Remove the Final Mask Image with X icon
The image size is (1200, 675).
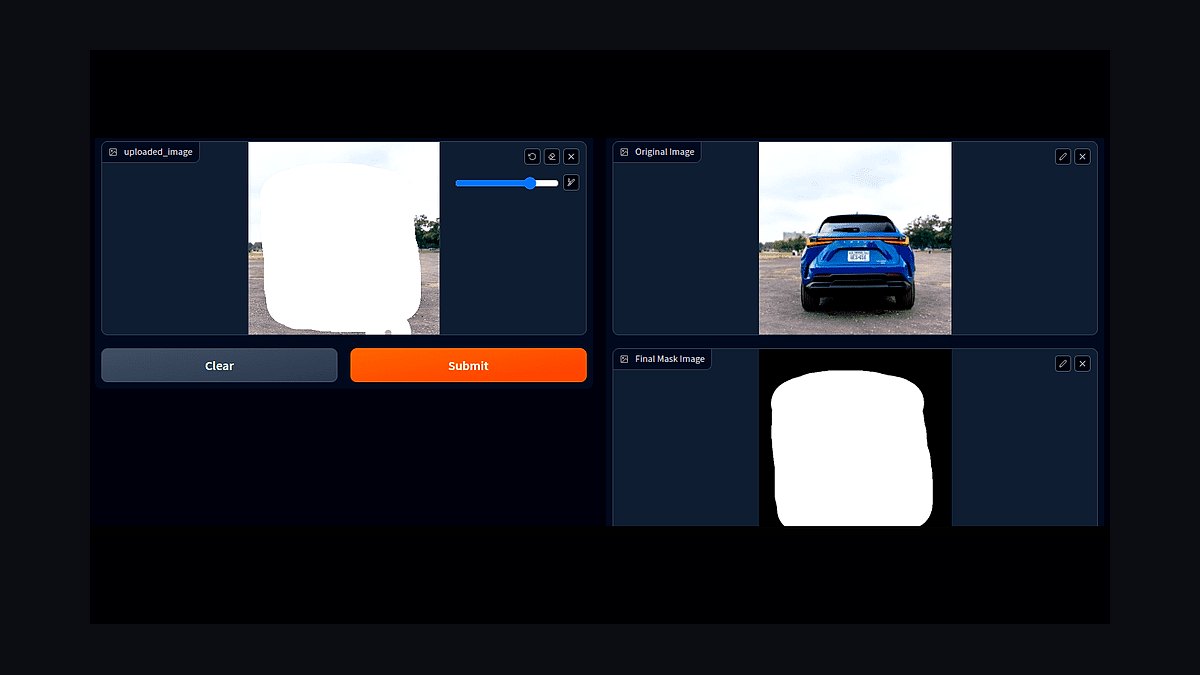coord(1082,363)
